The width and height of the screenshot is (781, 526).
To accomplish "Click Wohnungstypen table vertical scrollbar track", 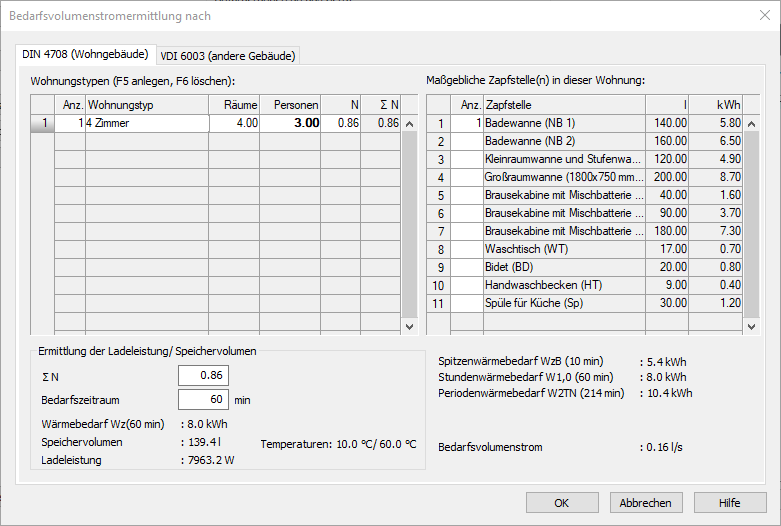I will [x=409, y=224].
